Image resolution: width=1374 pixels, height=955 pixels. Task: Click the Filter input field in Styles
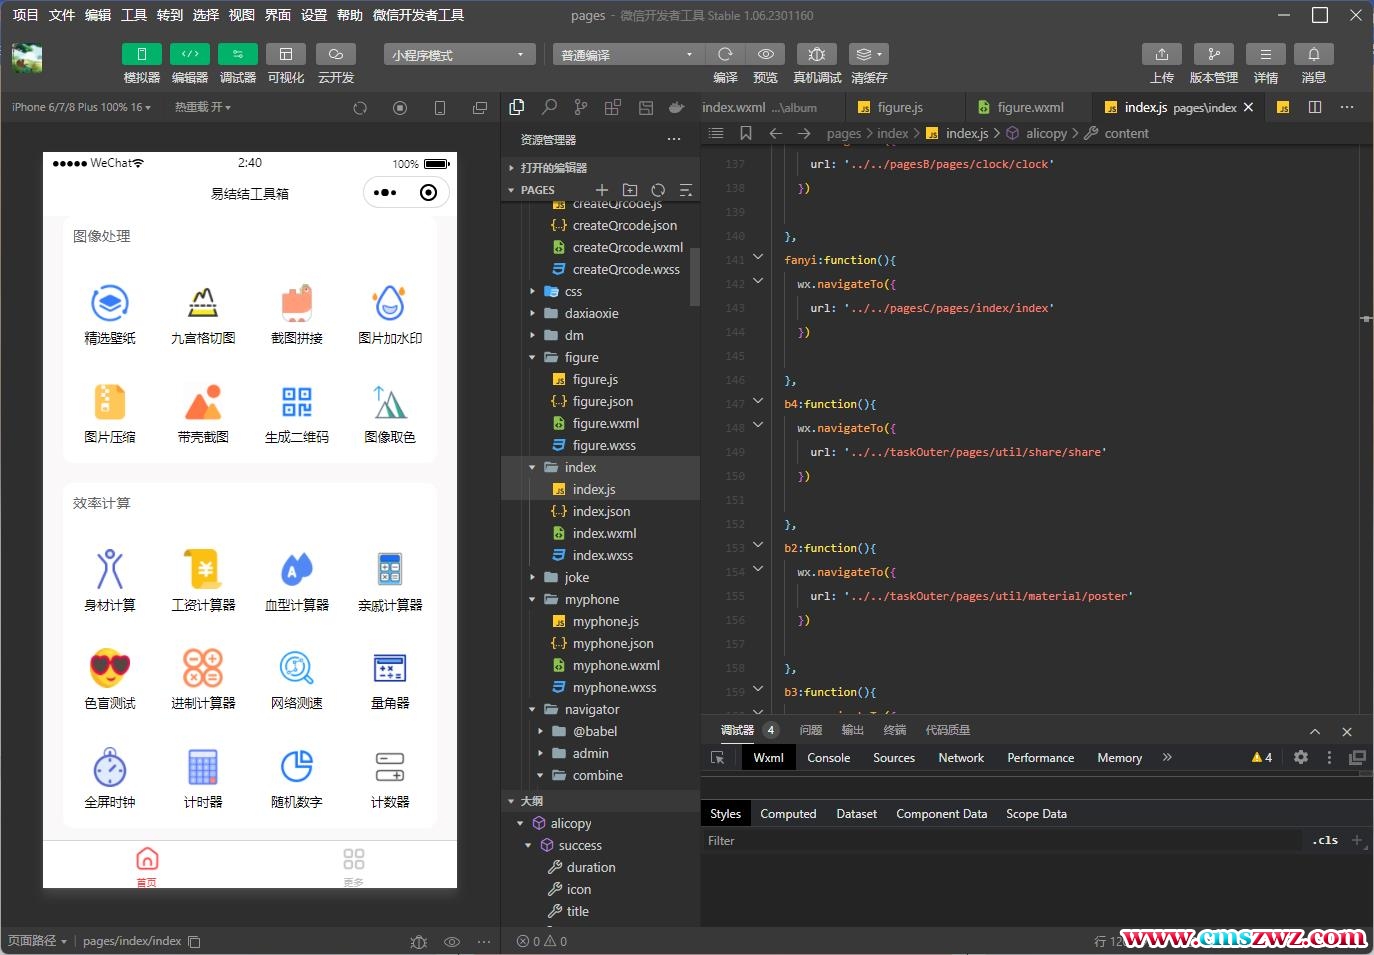[1000, 841]
